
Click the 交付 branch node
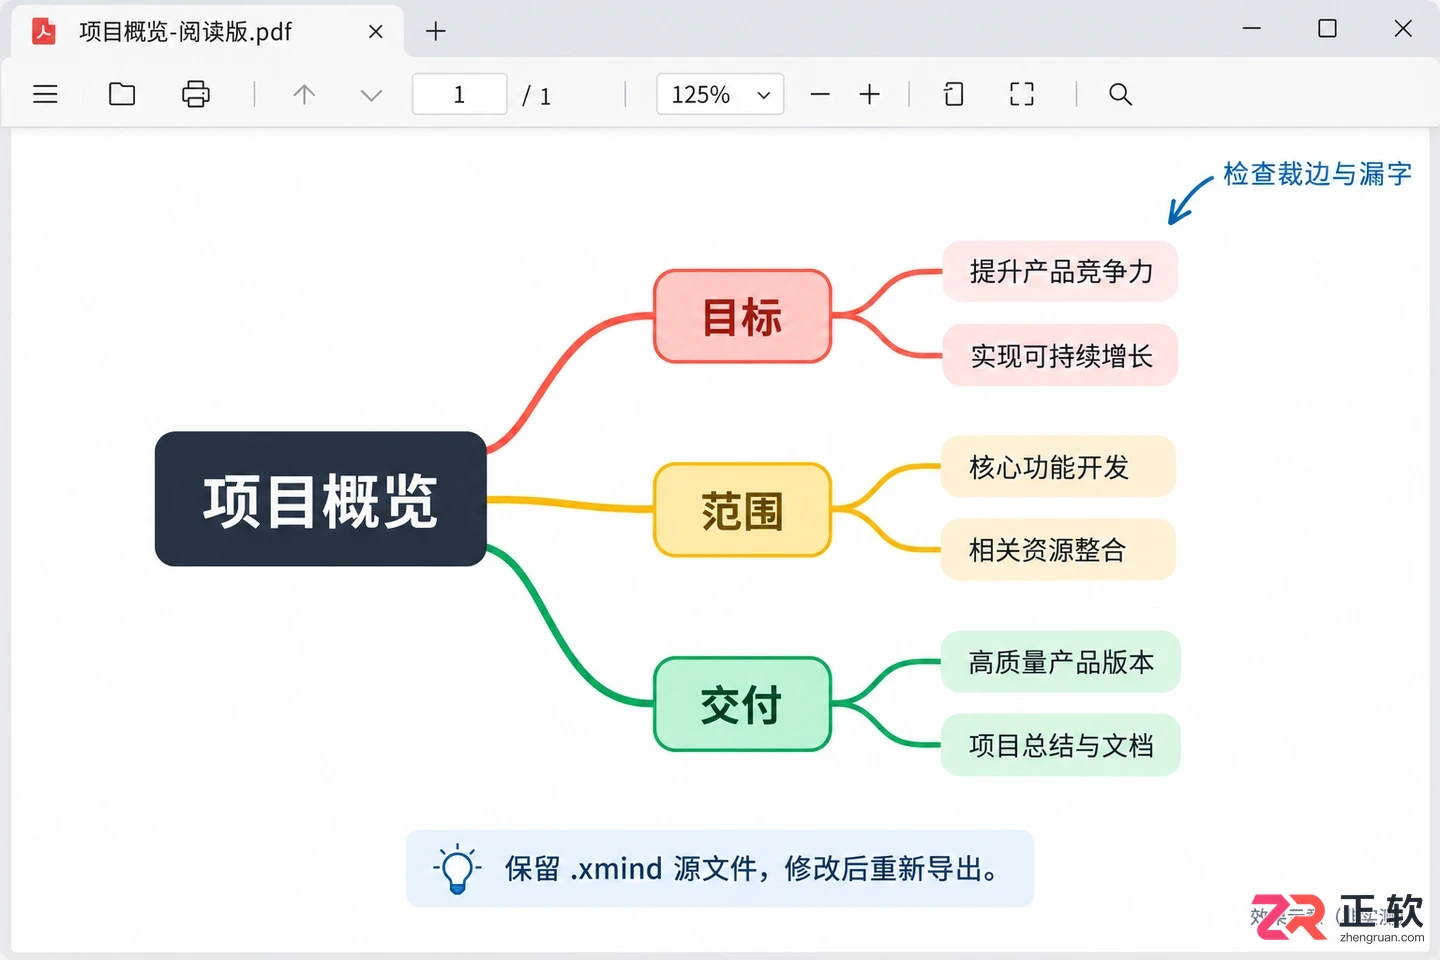742,704
